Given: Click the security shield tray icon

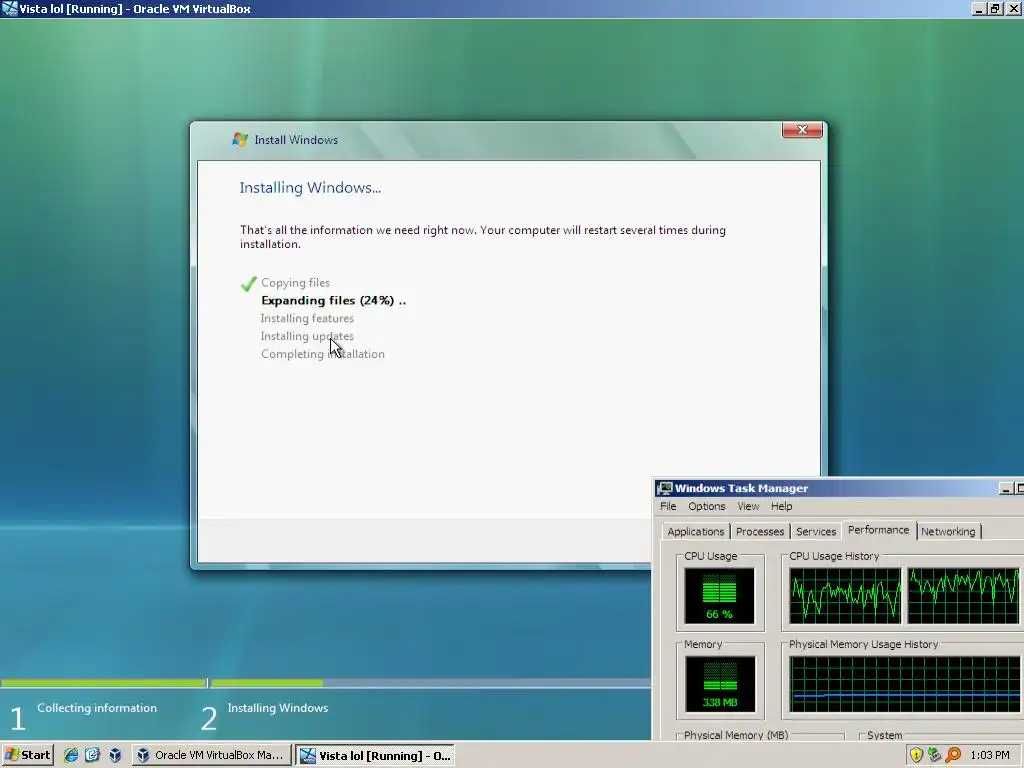Looking at the screenshot, I should (x=916, y=755).
